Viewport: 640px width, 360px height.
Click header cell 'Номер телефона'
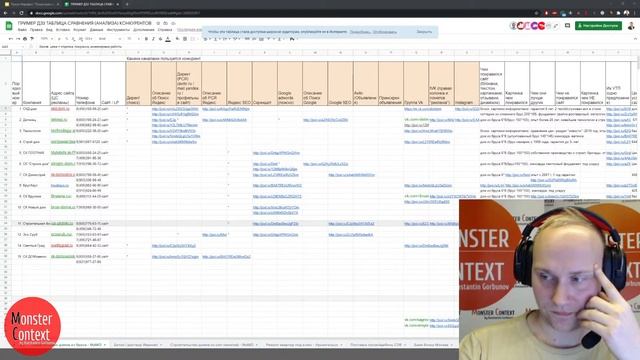point(88,84)
